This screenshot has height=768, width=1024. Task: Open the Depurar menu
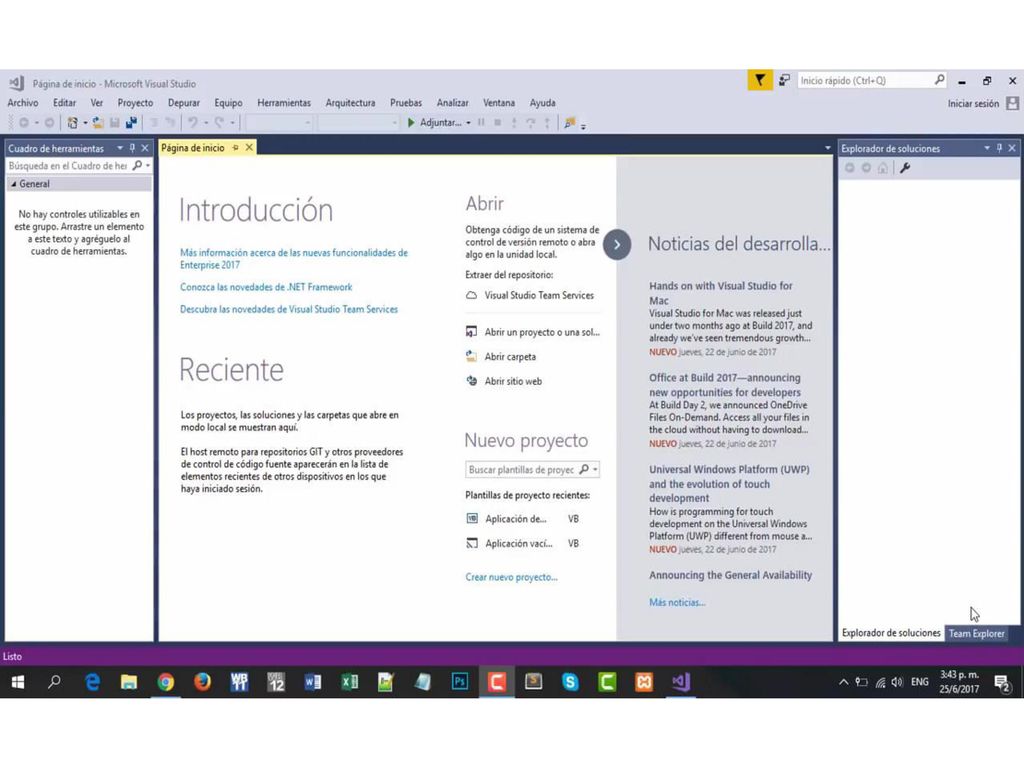[x=184, y=103]
